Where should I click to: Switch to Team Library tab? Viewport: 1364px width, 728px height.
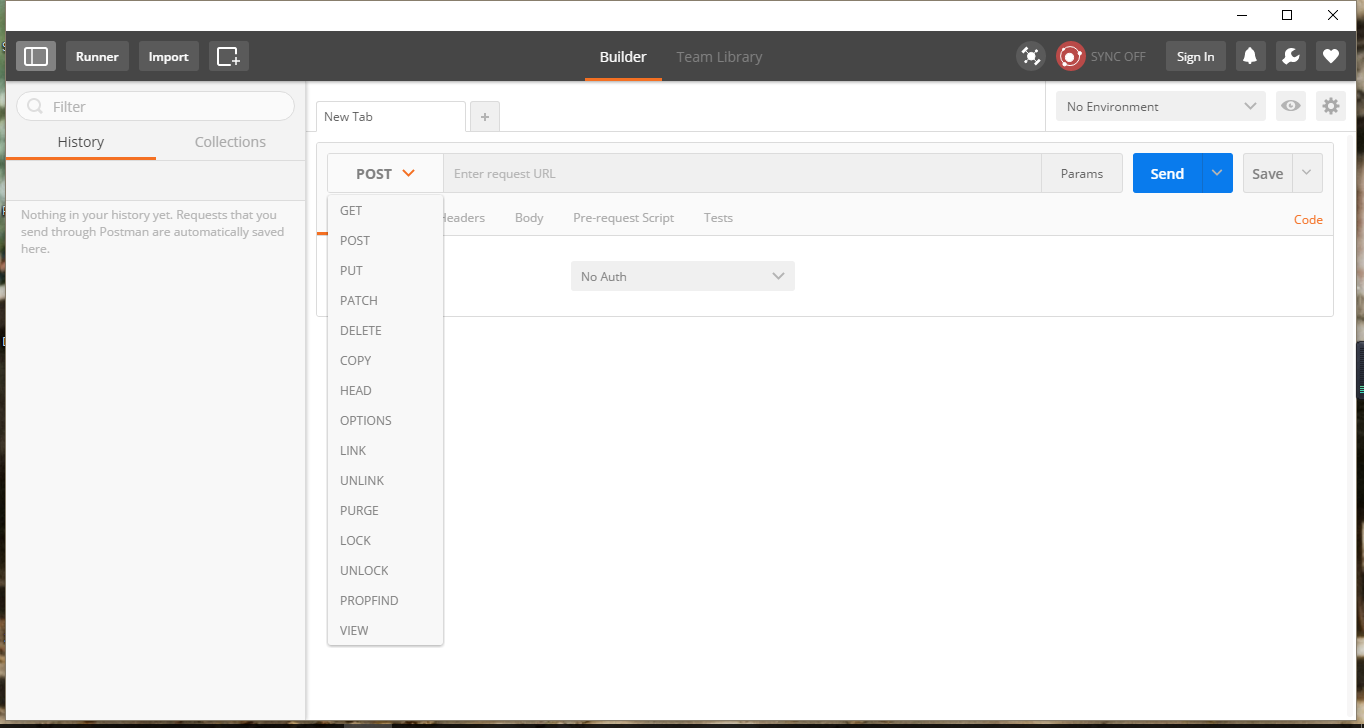pyautogui.click(x=719, y=57)
